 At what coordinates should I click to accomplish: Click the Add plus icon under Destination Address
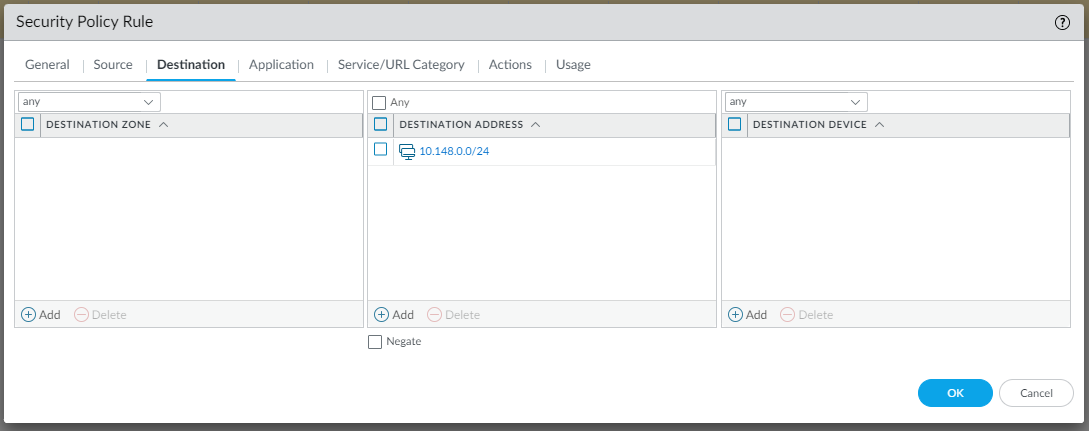click(381, 314)
